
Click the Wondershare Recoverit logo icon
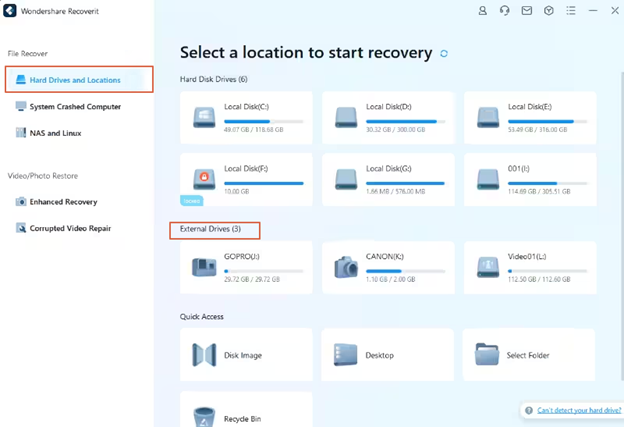click(x=10, y=11)
